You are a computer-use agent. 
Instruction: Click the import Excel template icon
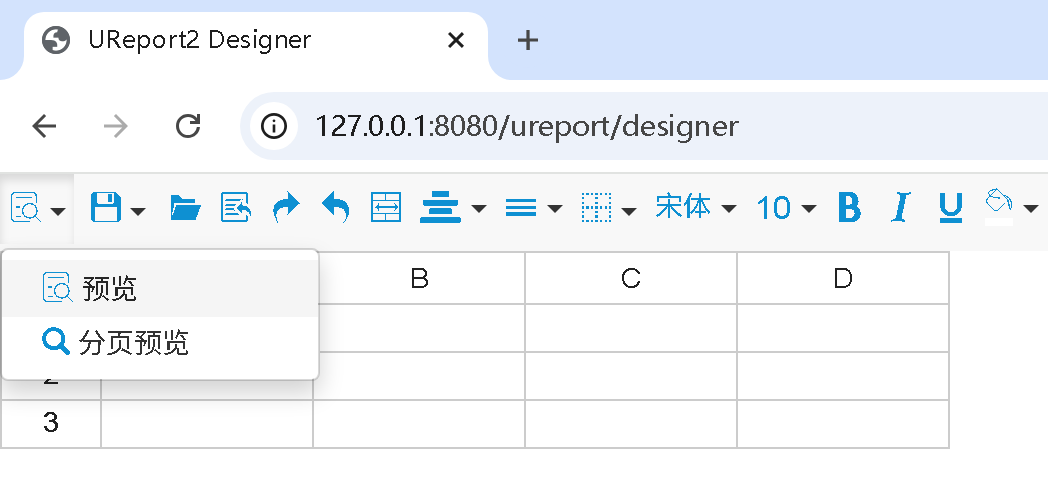coord(236,208)
